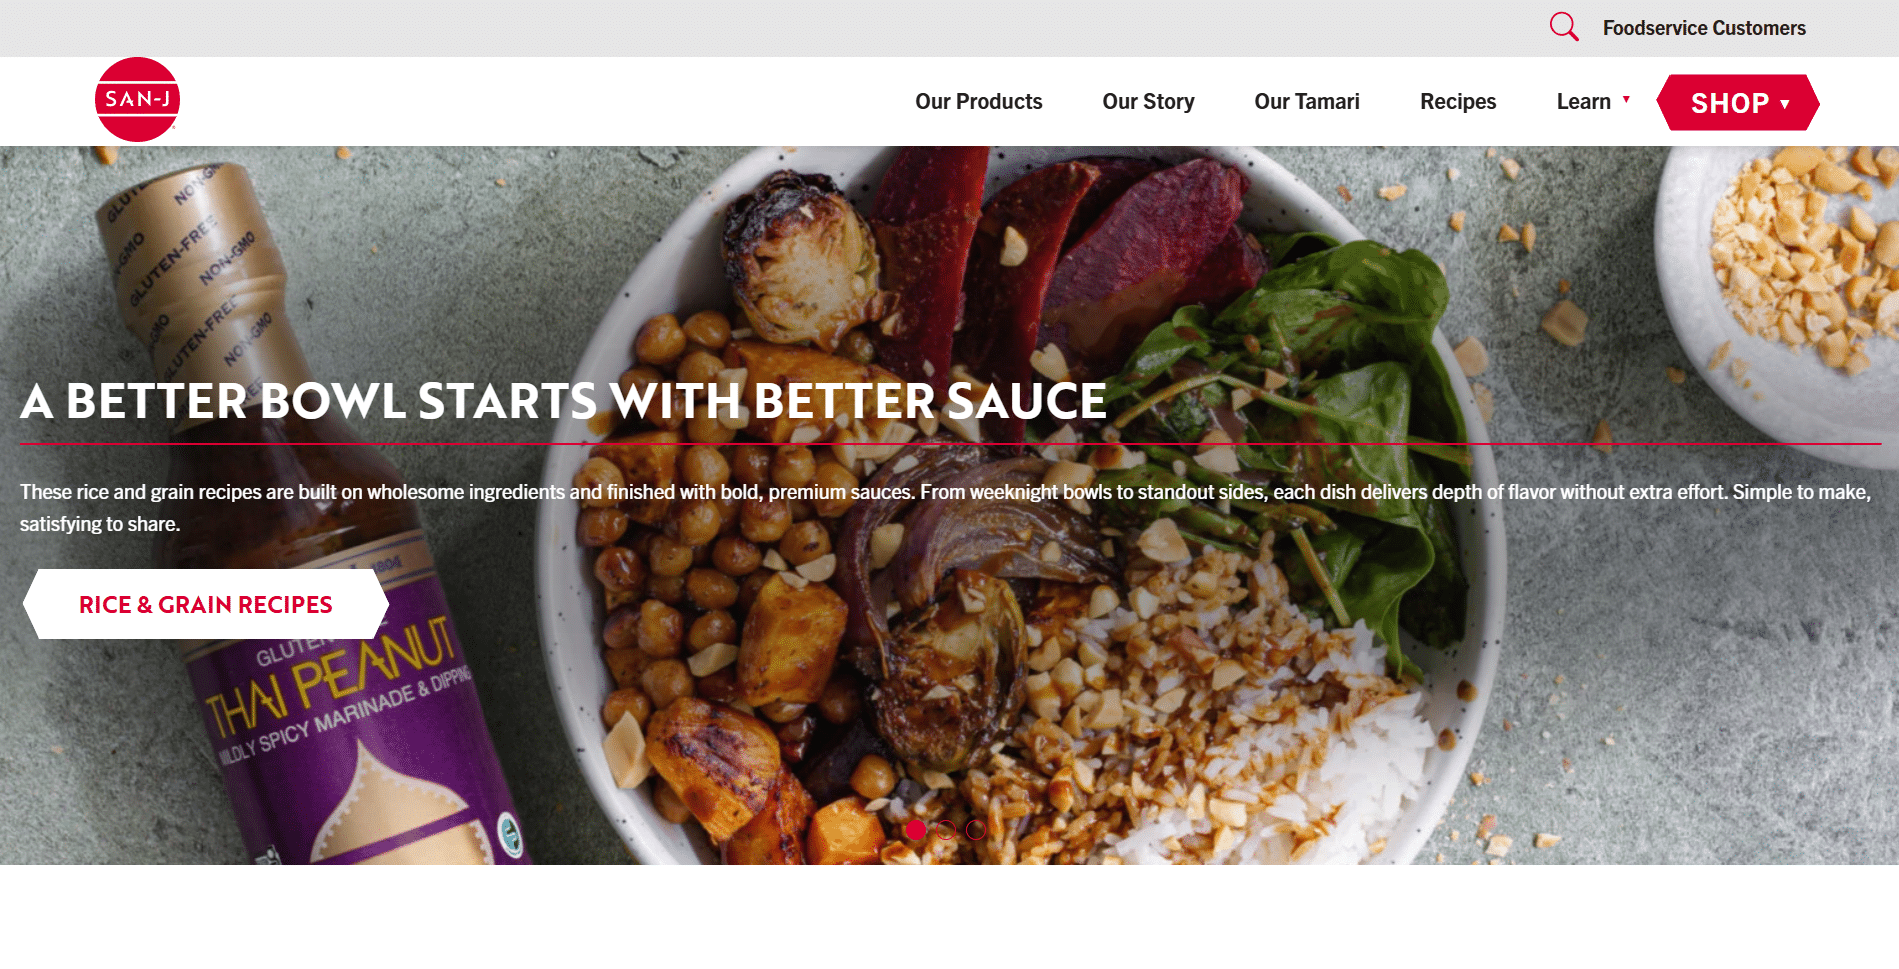Screen dimensions: 1899x969
Task: Click the Rice & Grain Recipes button
Action: [205, 604]
